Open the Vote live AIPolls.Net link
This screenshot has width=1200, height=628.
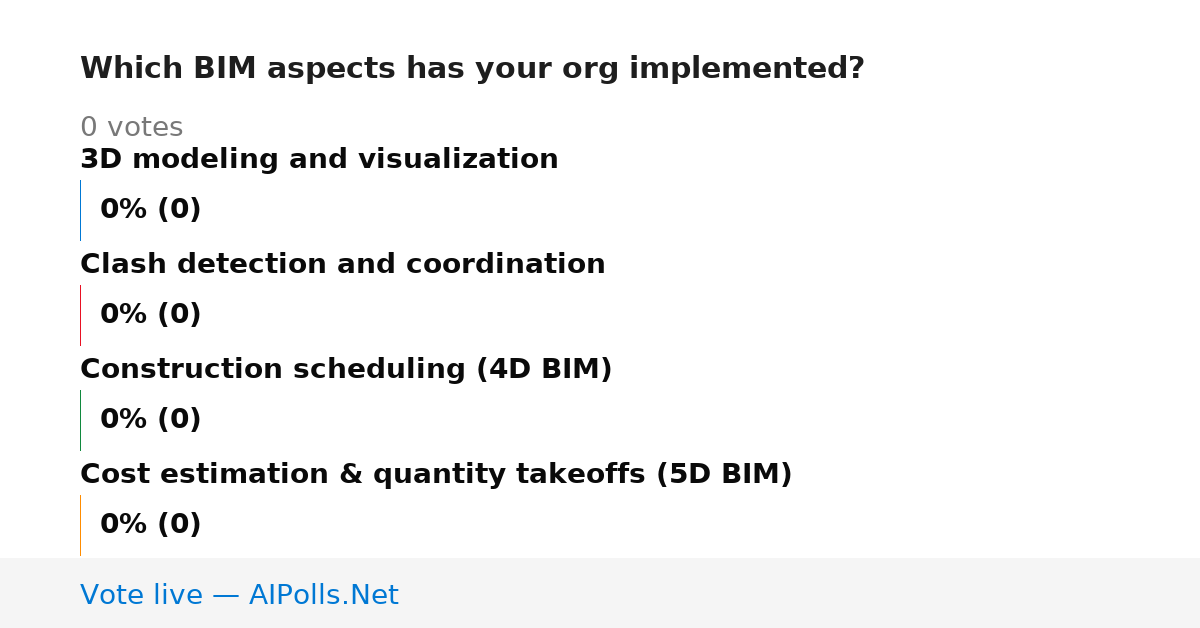click(x=239, y=595)
